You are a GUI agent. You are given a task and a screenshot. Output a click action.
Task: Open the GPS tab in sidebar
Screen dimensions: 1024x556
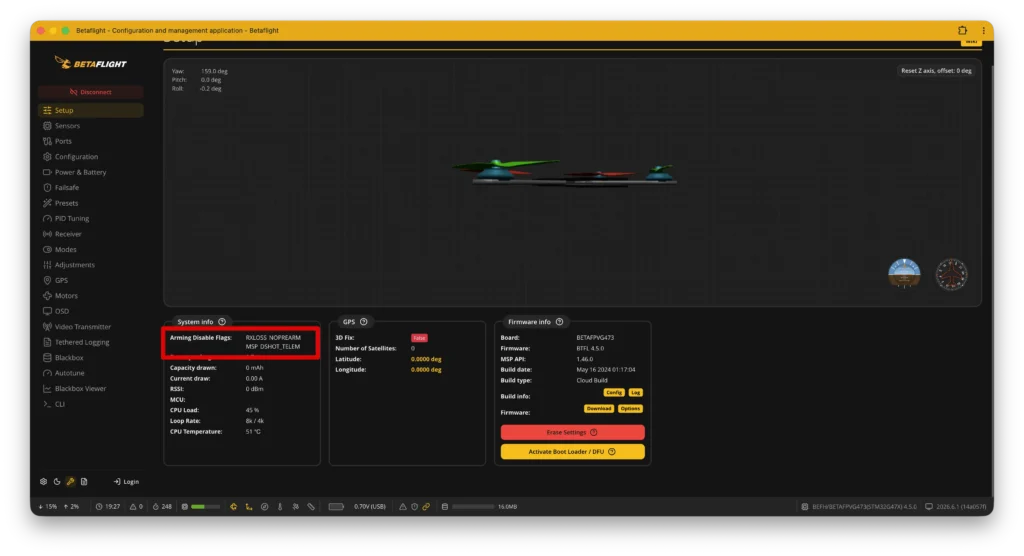[91, 280]
